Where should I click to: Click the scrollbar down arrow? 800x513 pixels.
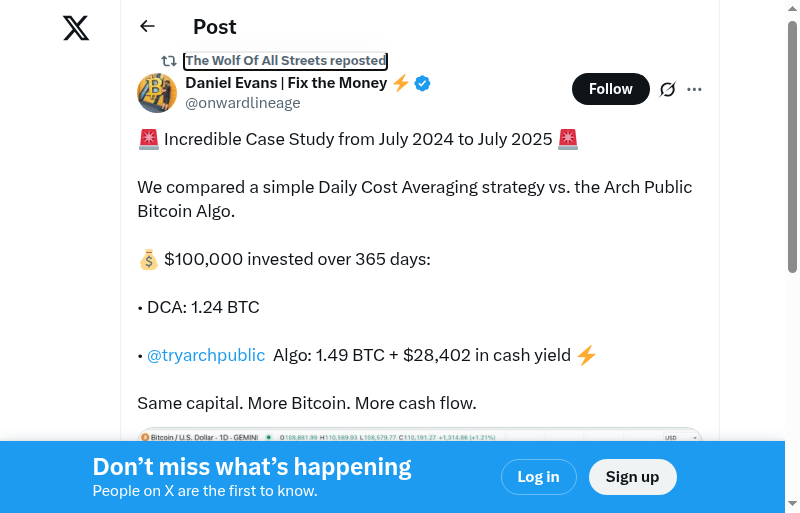pos(792,504)
